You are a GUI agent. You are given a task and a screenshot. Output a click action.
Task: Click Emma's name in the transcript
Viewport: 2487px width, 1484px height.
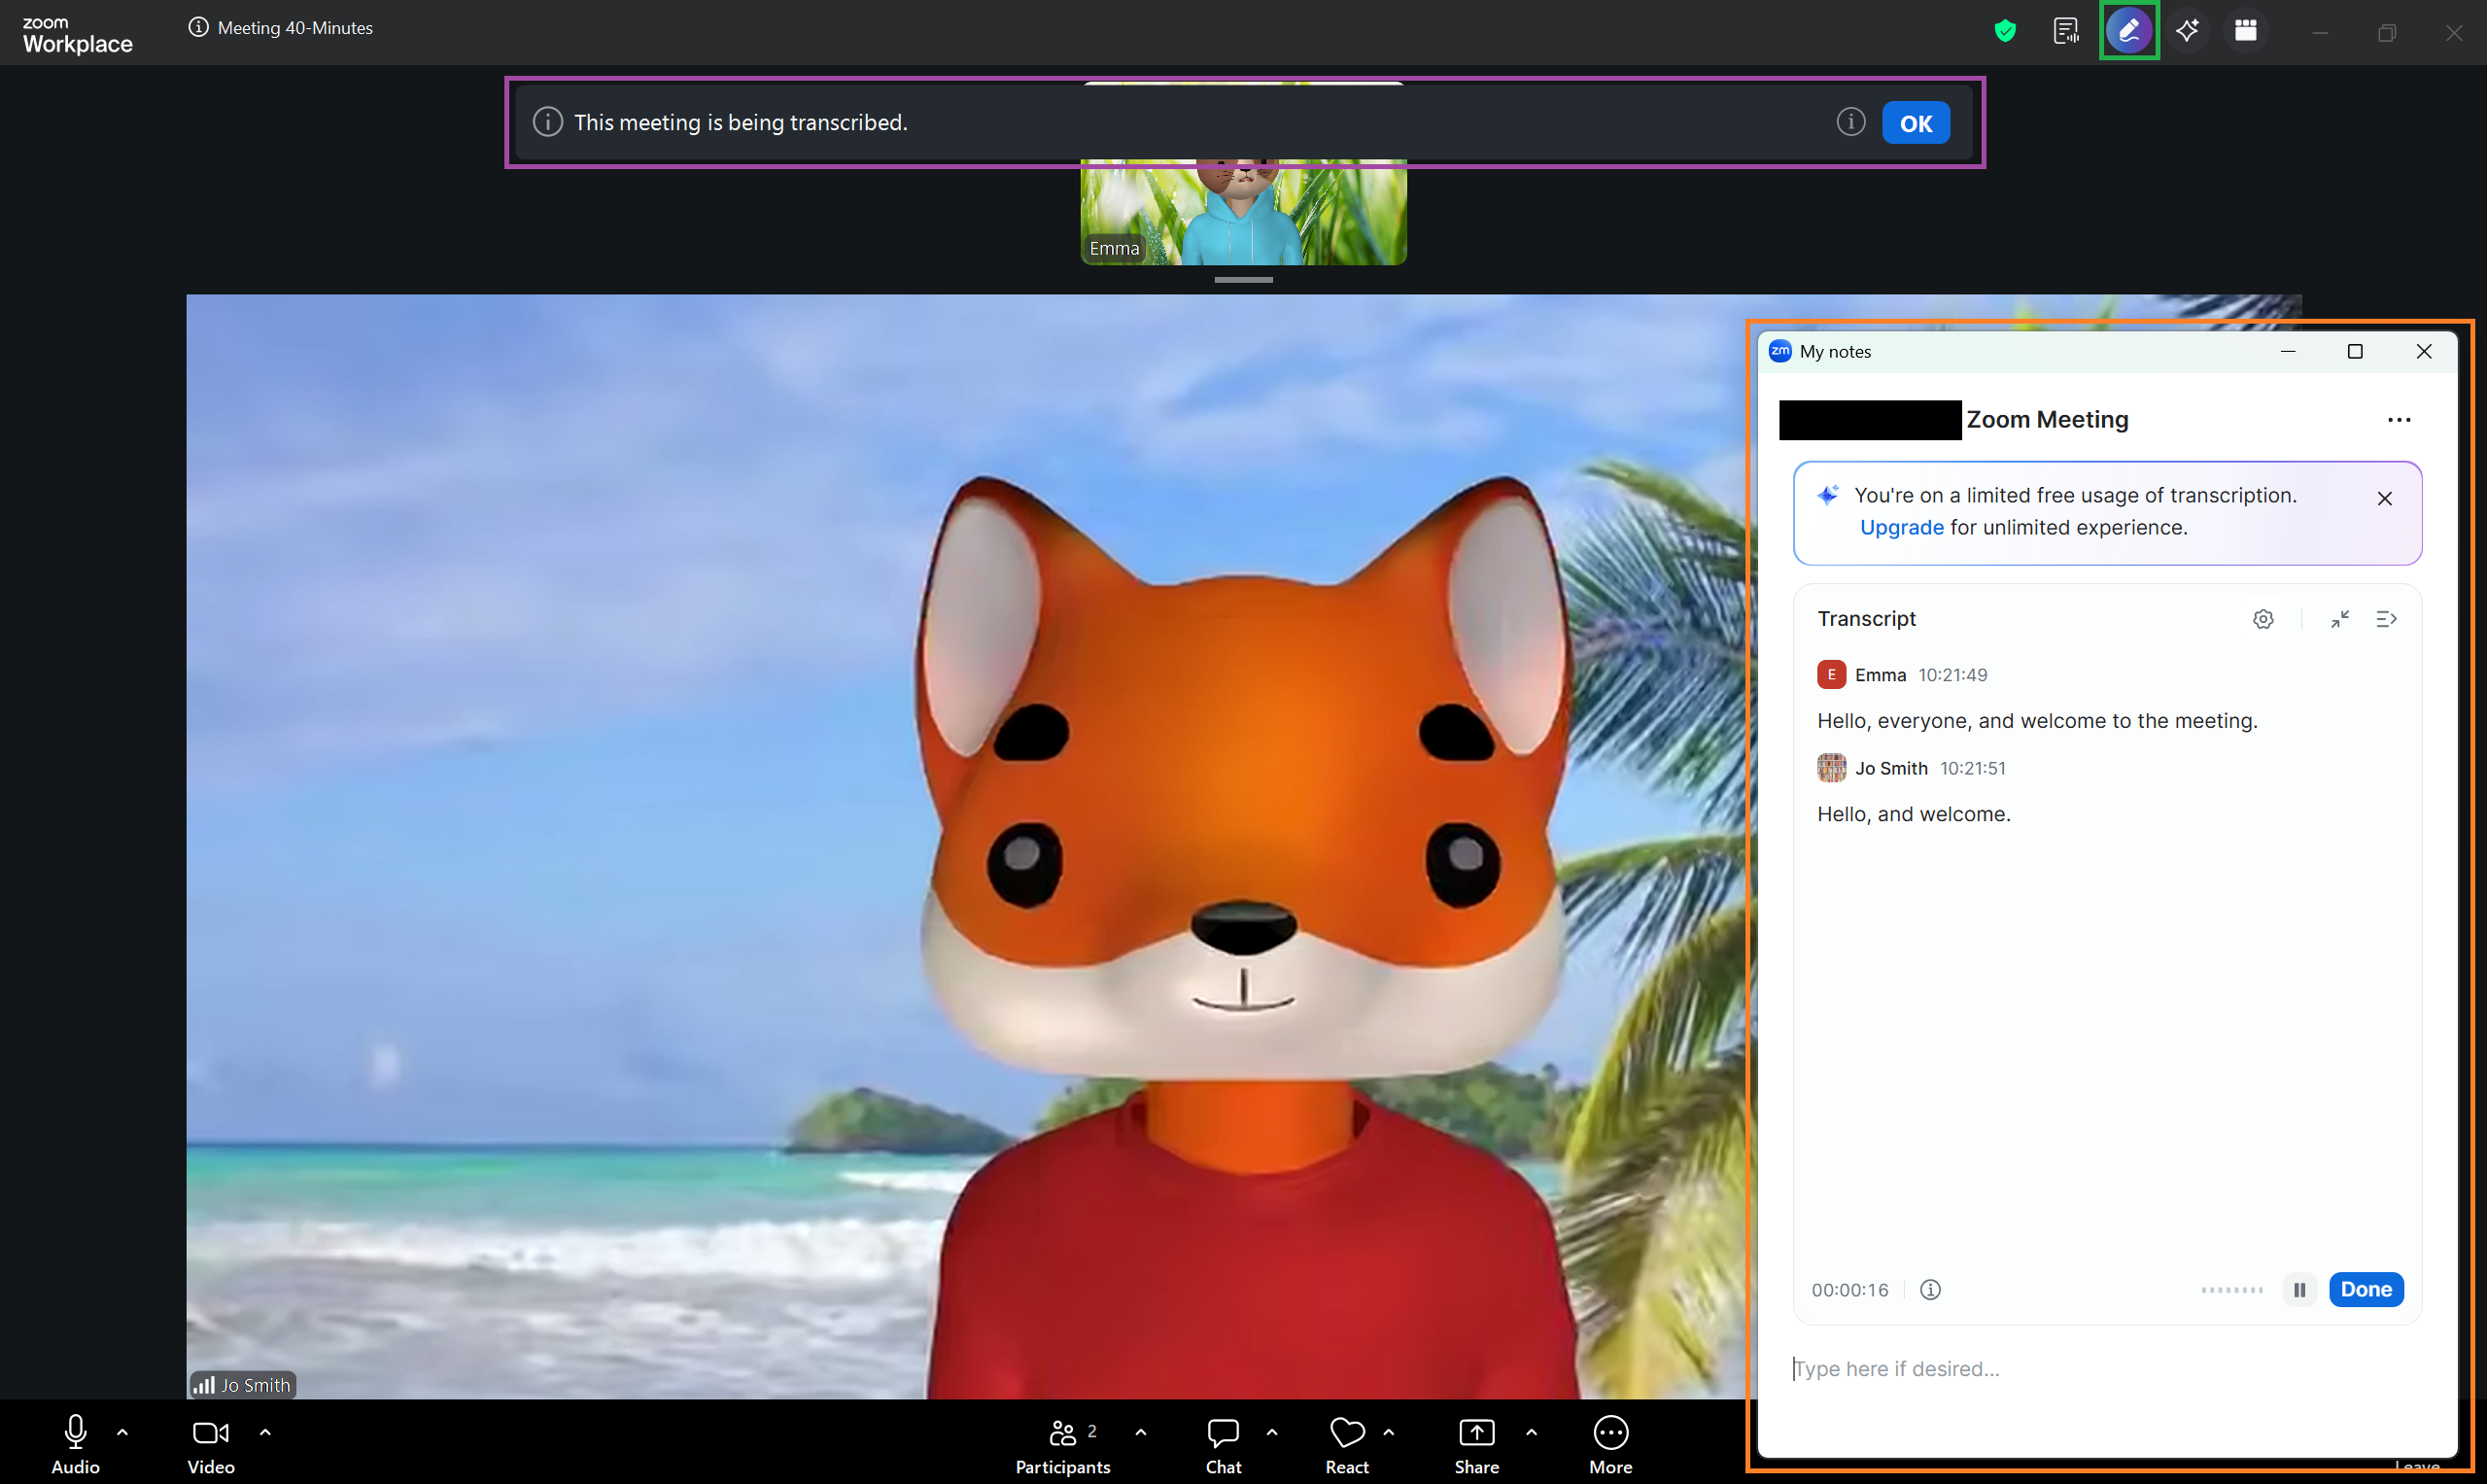(1880, 675)
